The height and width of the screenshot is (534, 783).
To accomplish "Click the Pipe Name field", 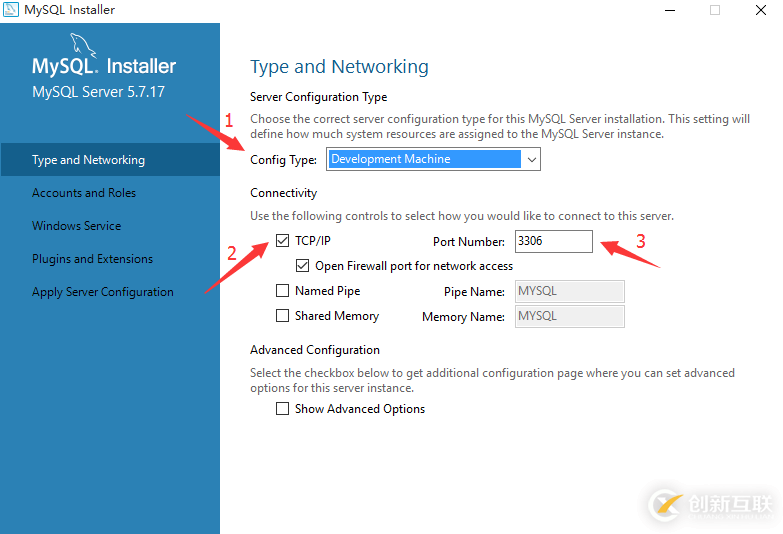I will tap(570, 291).
